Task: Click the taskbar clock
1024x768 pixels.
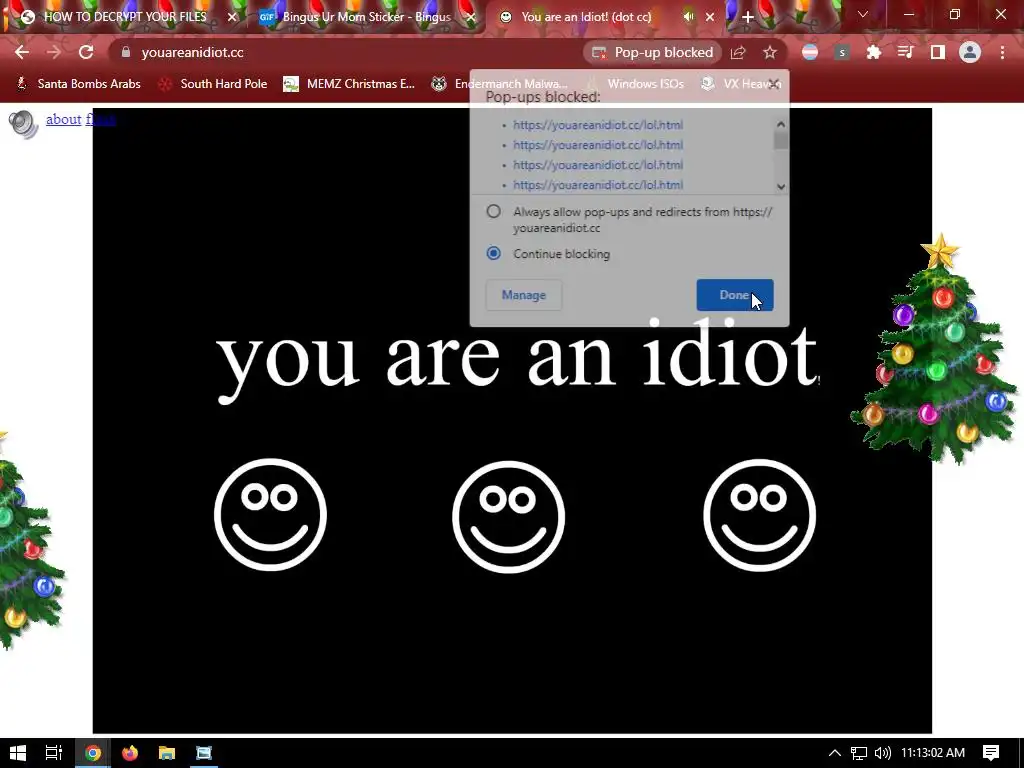Action: click(933, 753)
